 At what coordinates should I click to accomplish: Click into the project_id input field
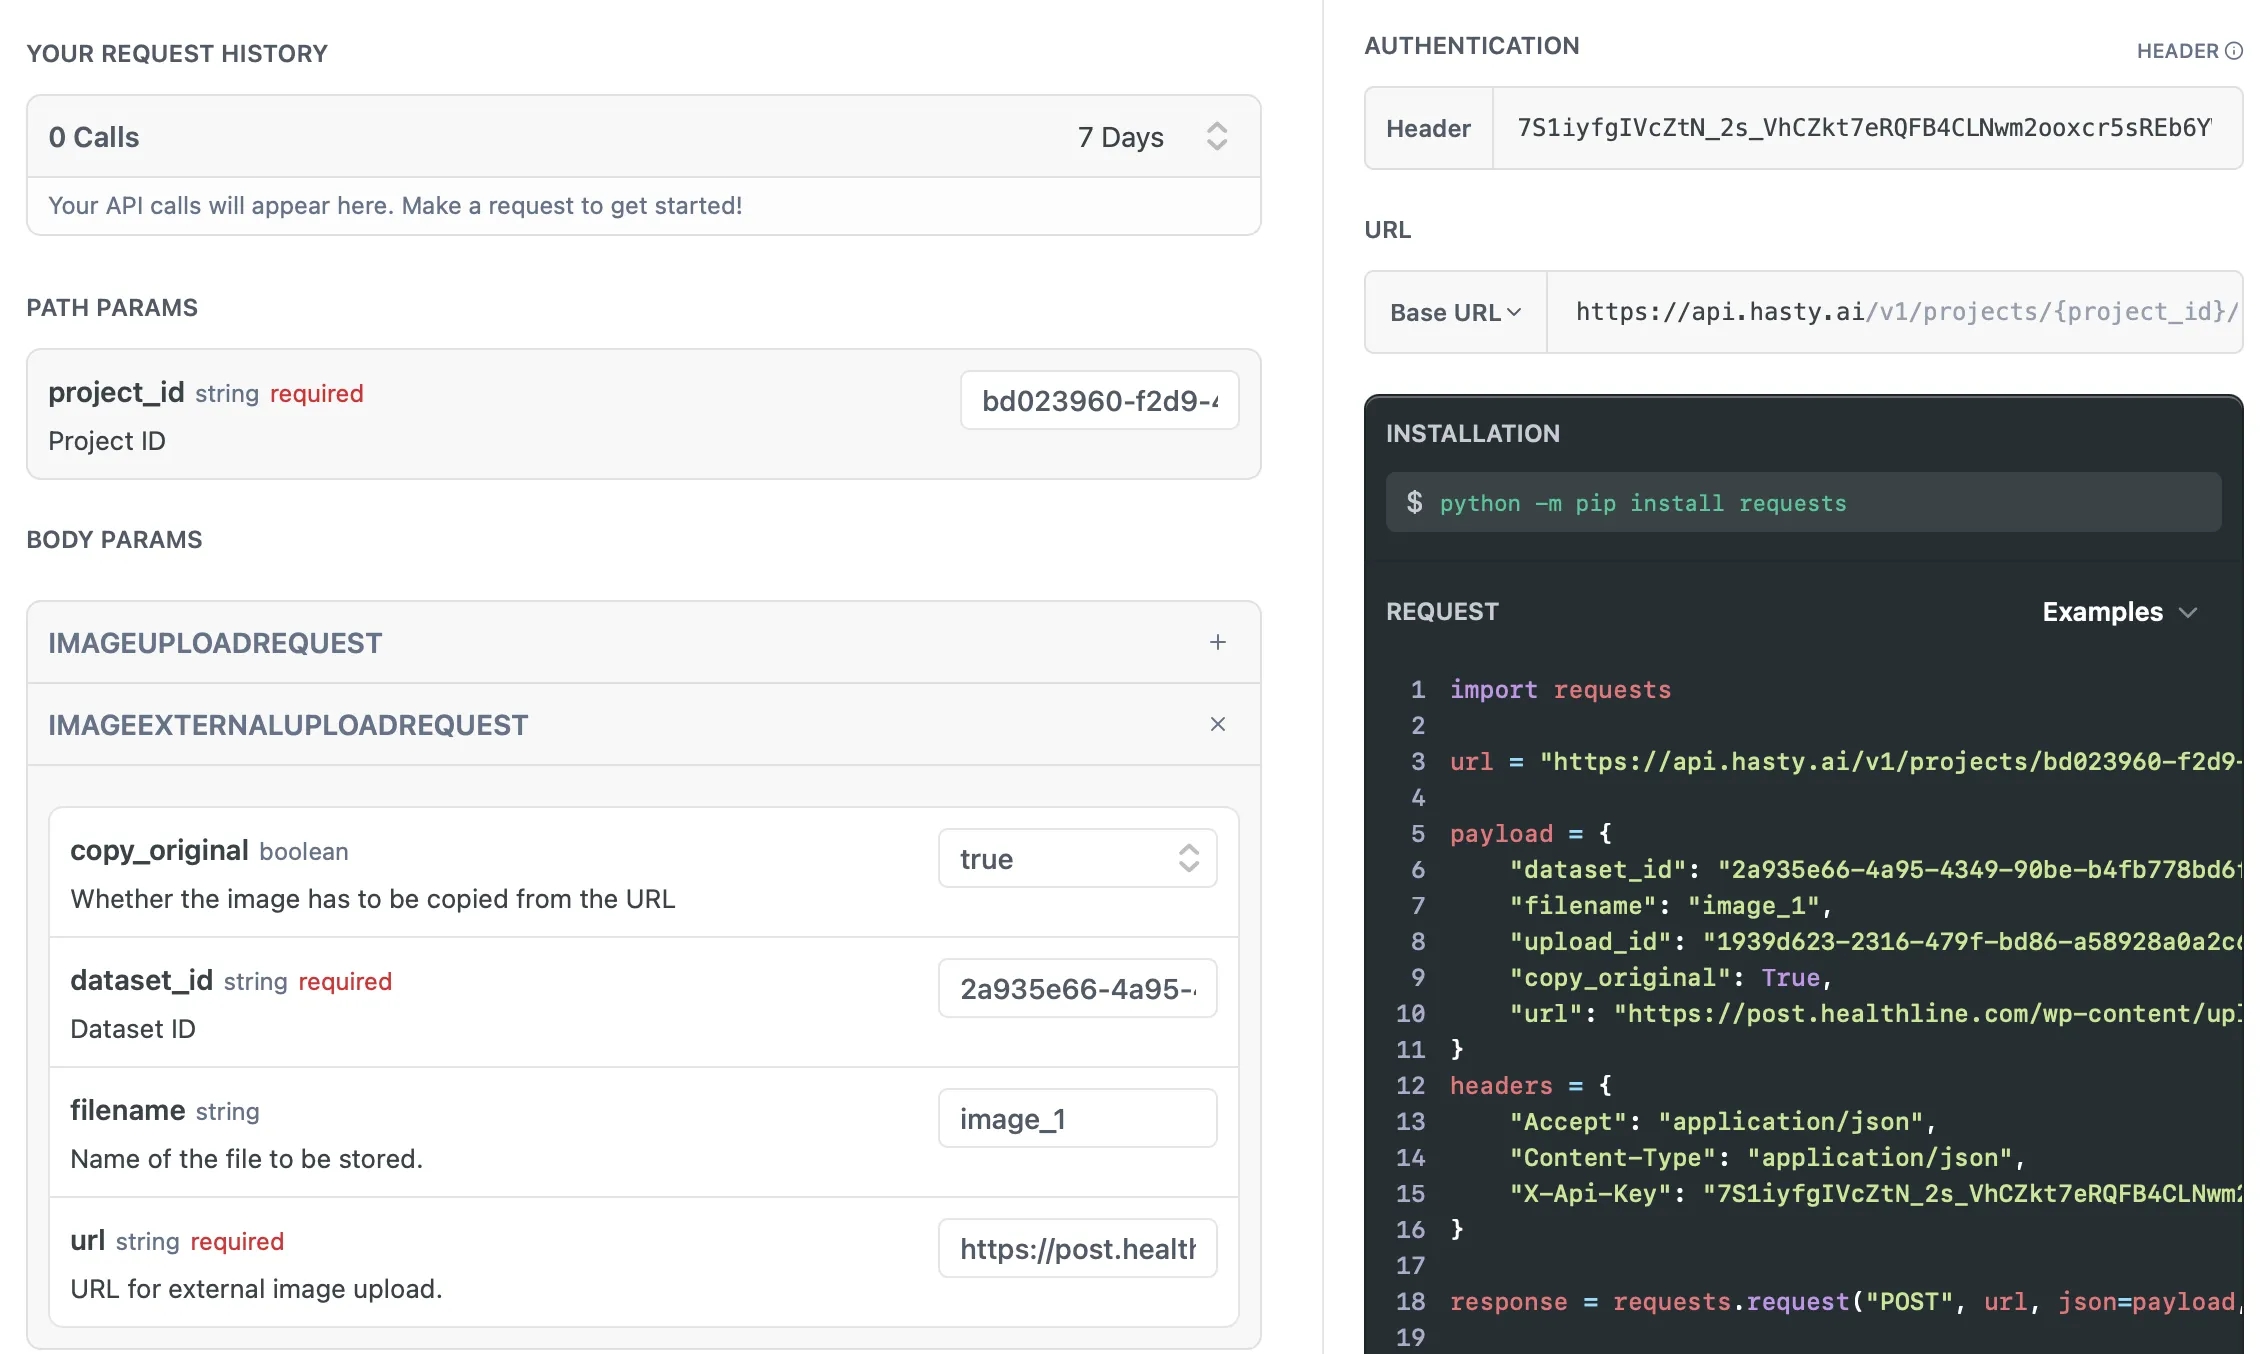pyautogui.click(x=1099, y=400)
